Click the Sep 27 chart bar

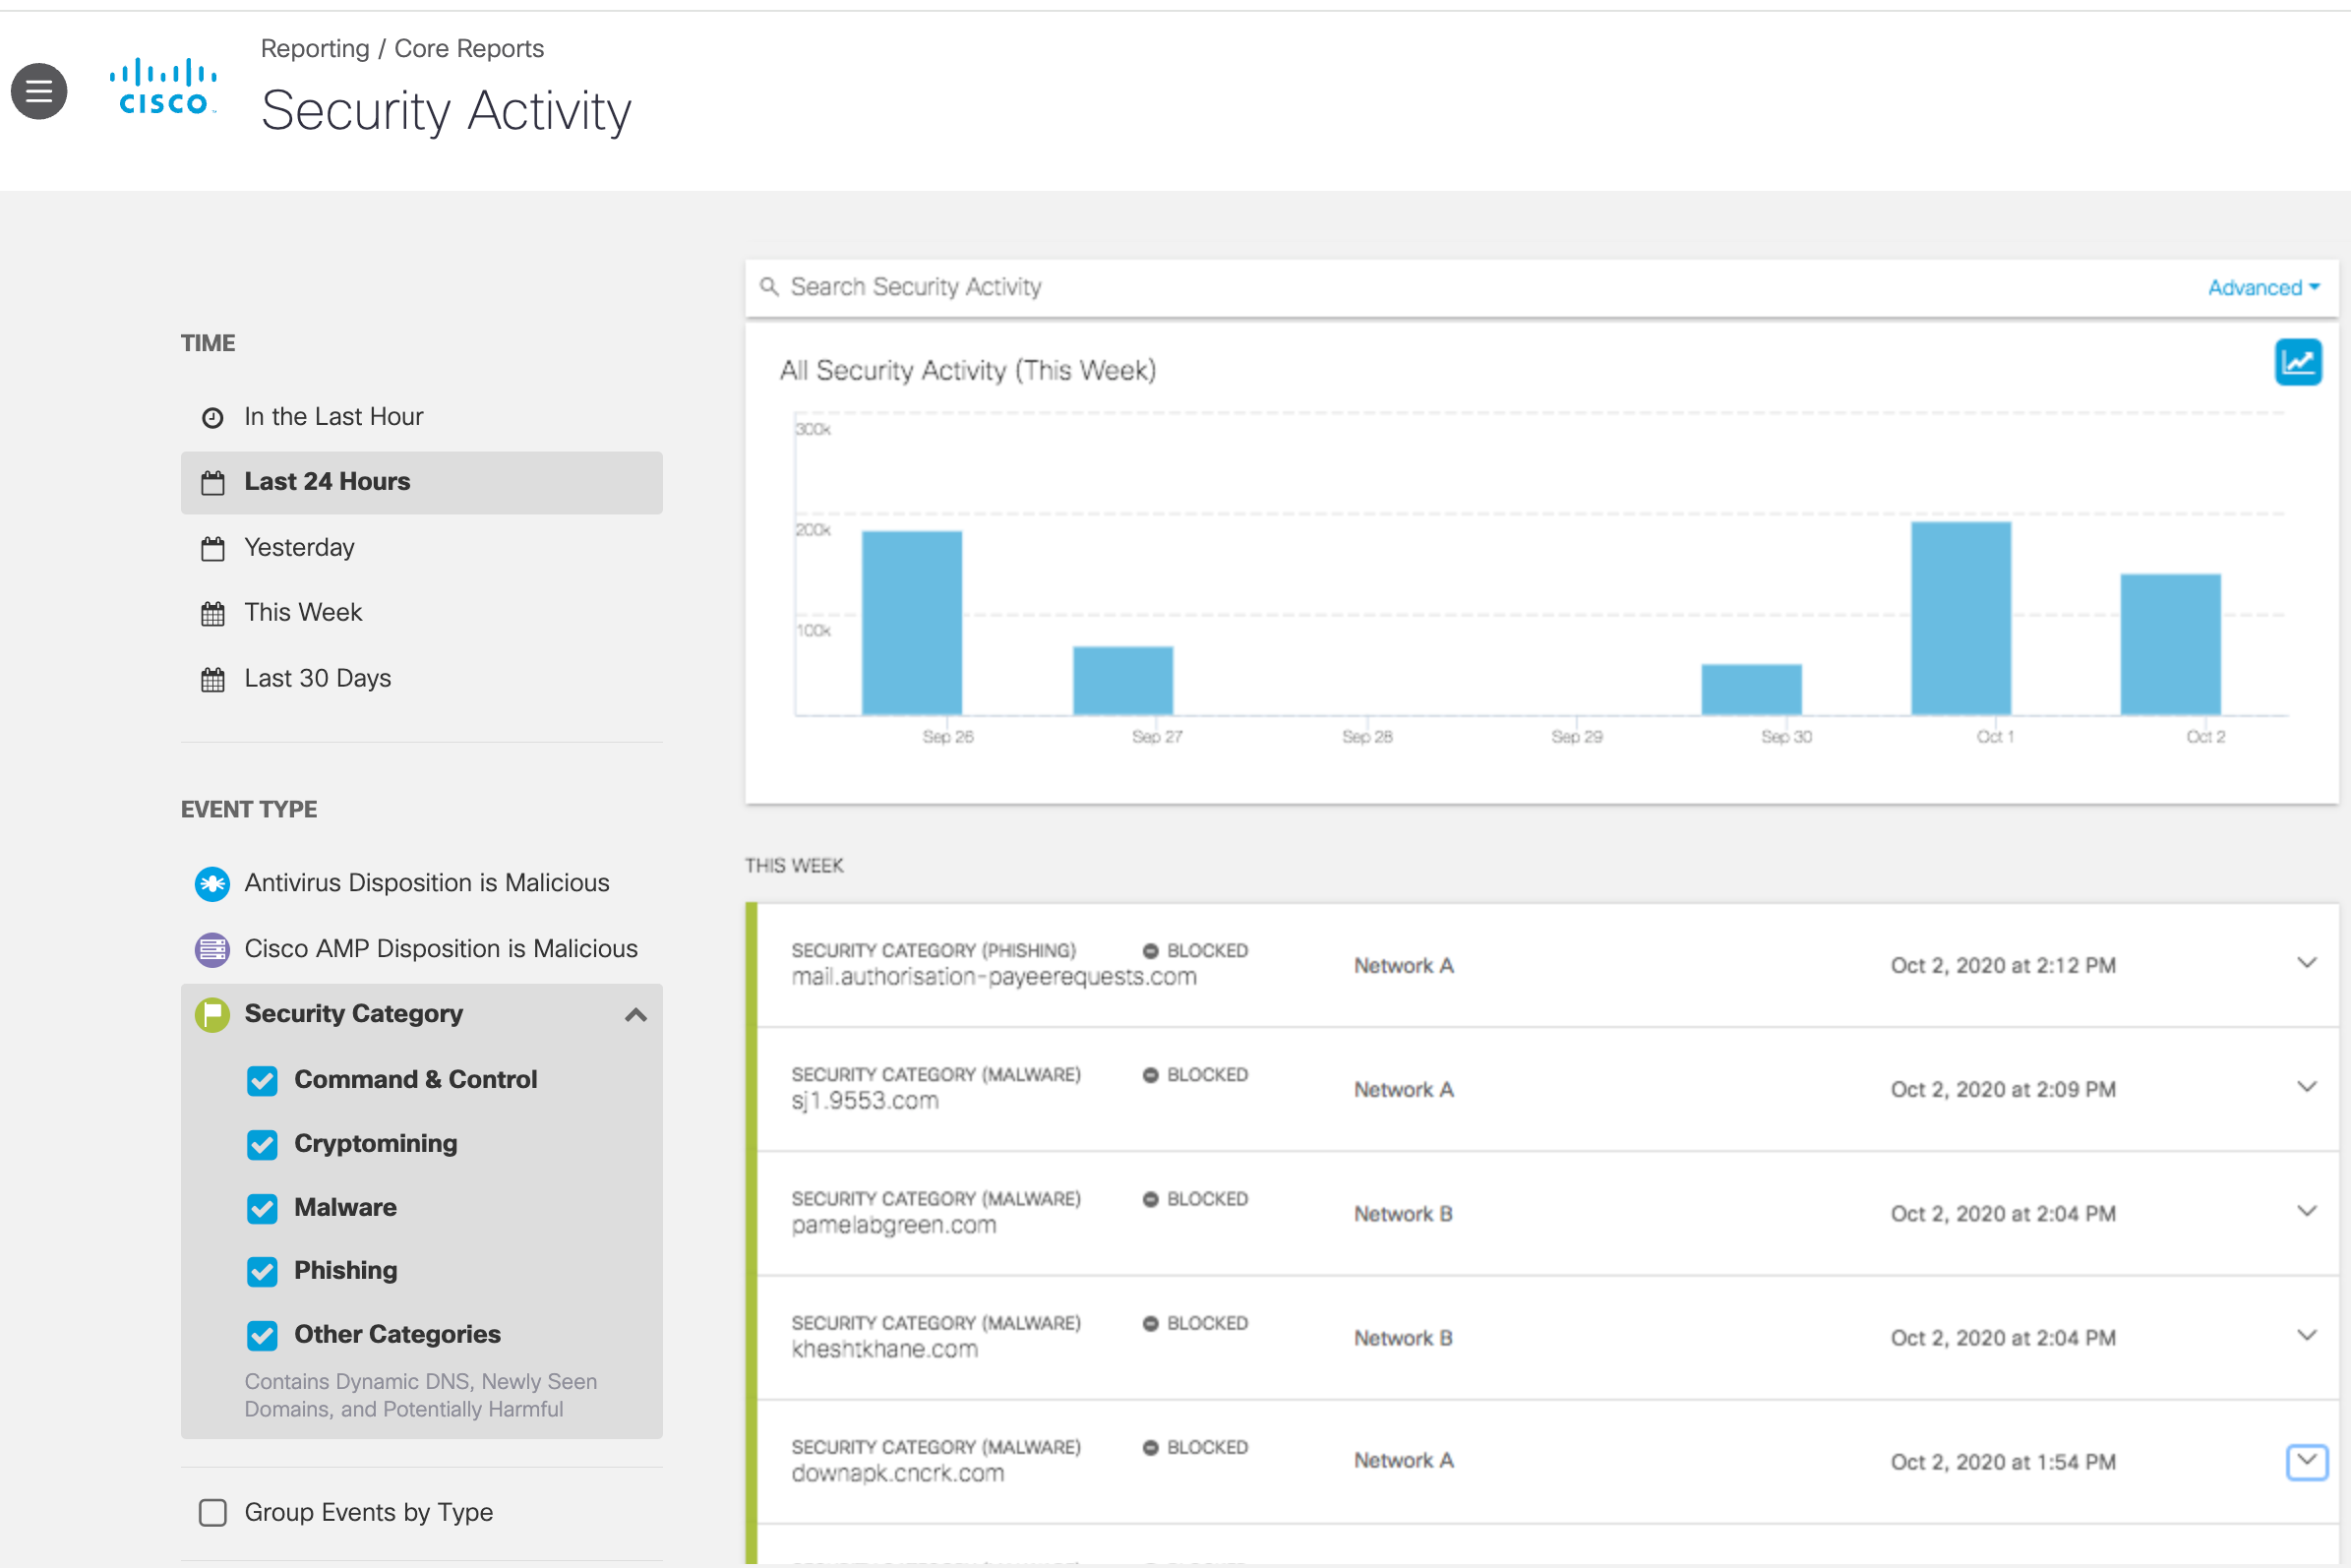[x=1123, y=681]
